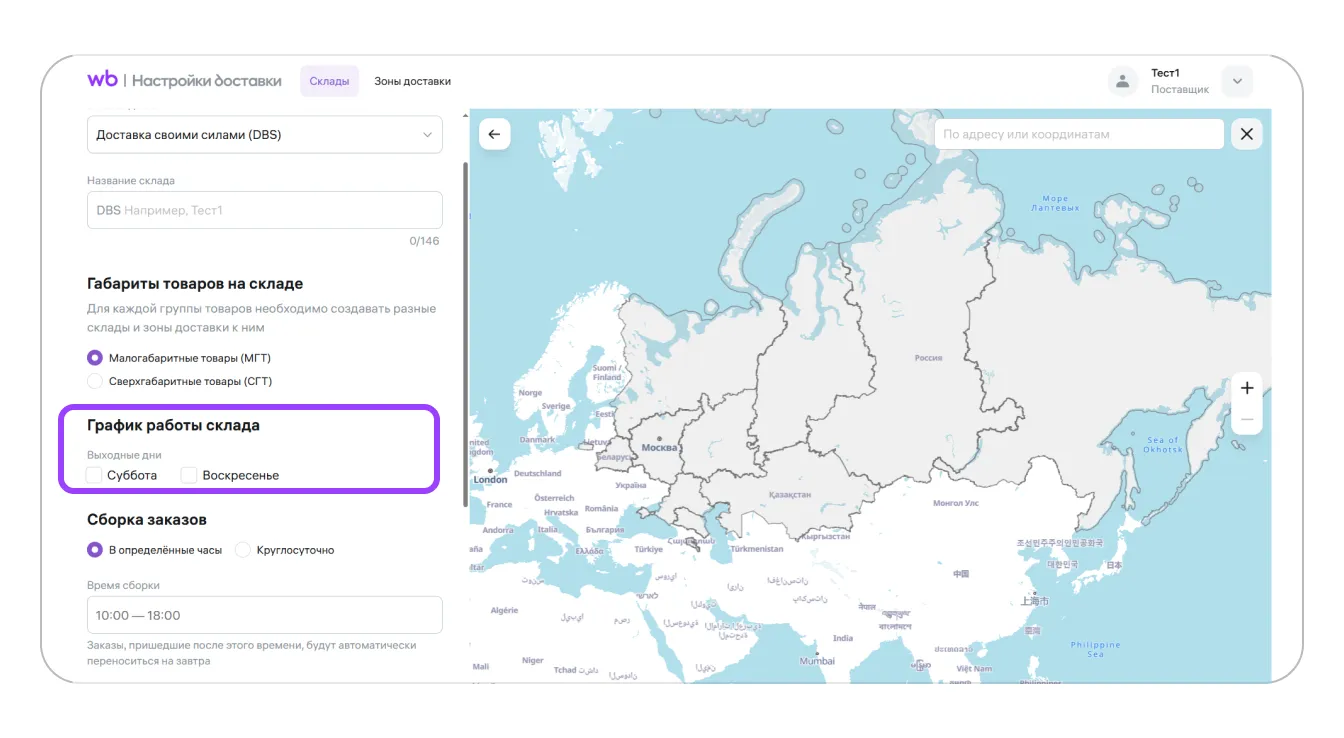Check the Воскресенье day-off checkbox
The image size is (1344, 738).
point(189,475)
